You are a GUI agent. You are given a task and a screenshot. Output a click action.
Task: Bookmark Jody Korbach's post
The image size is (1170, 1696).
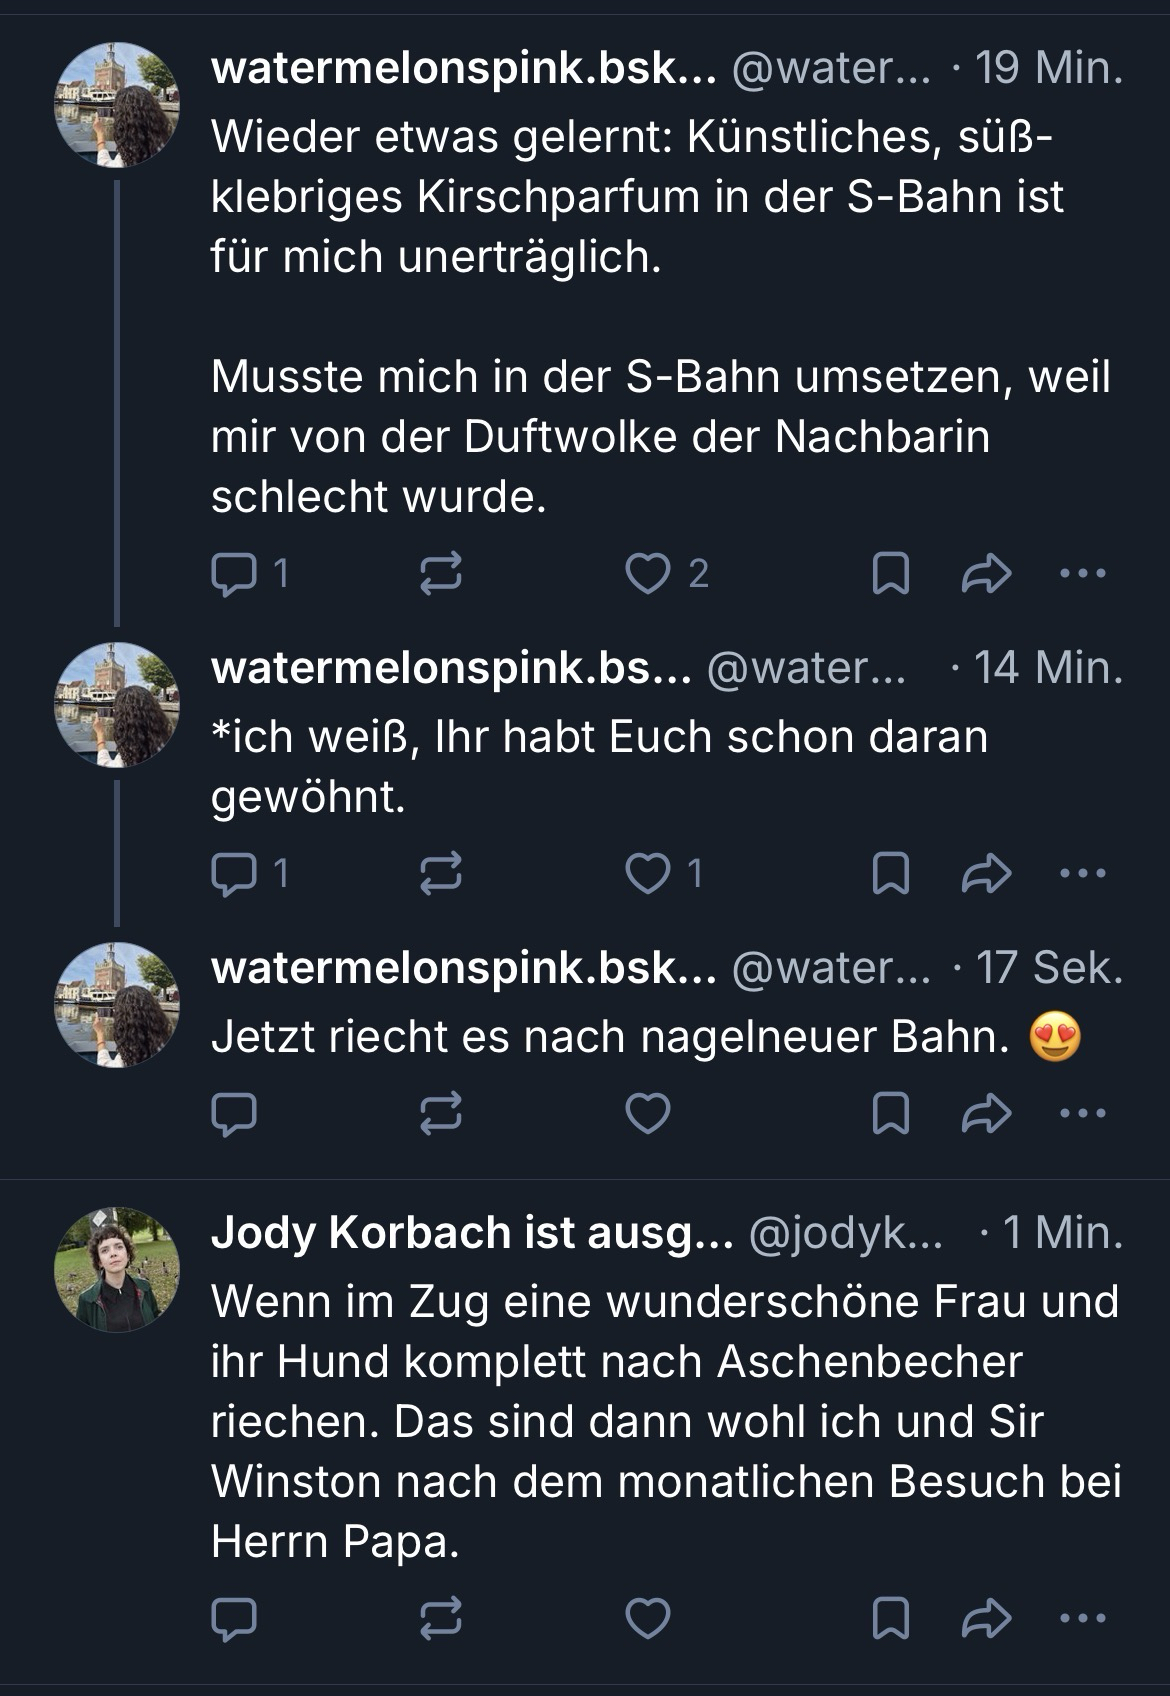891,1618
